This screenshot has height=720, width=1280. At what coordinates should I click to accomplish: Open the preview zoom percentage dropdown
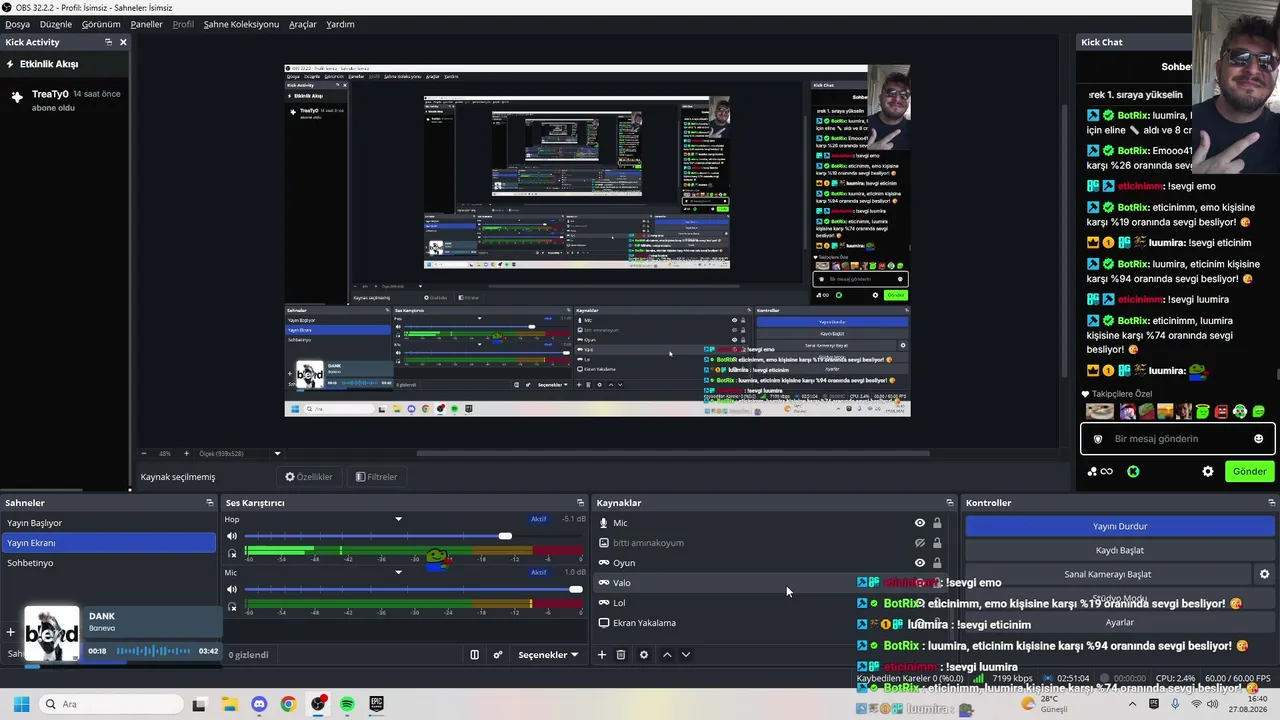click(x=278, y=453)
